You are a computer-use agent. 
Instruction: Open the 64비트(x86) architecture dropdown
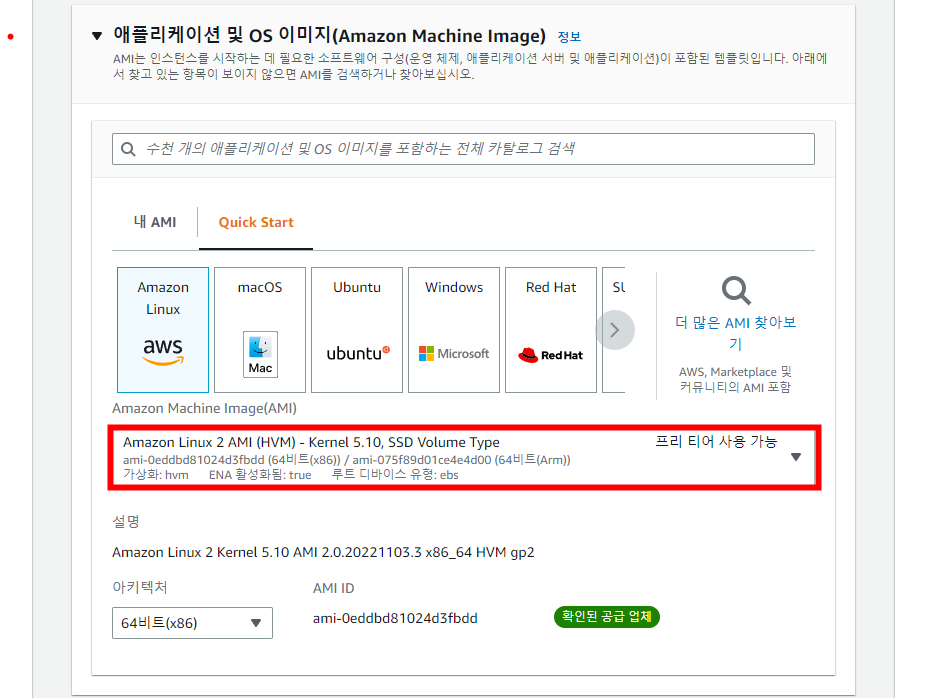[x=192, y=622]
